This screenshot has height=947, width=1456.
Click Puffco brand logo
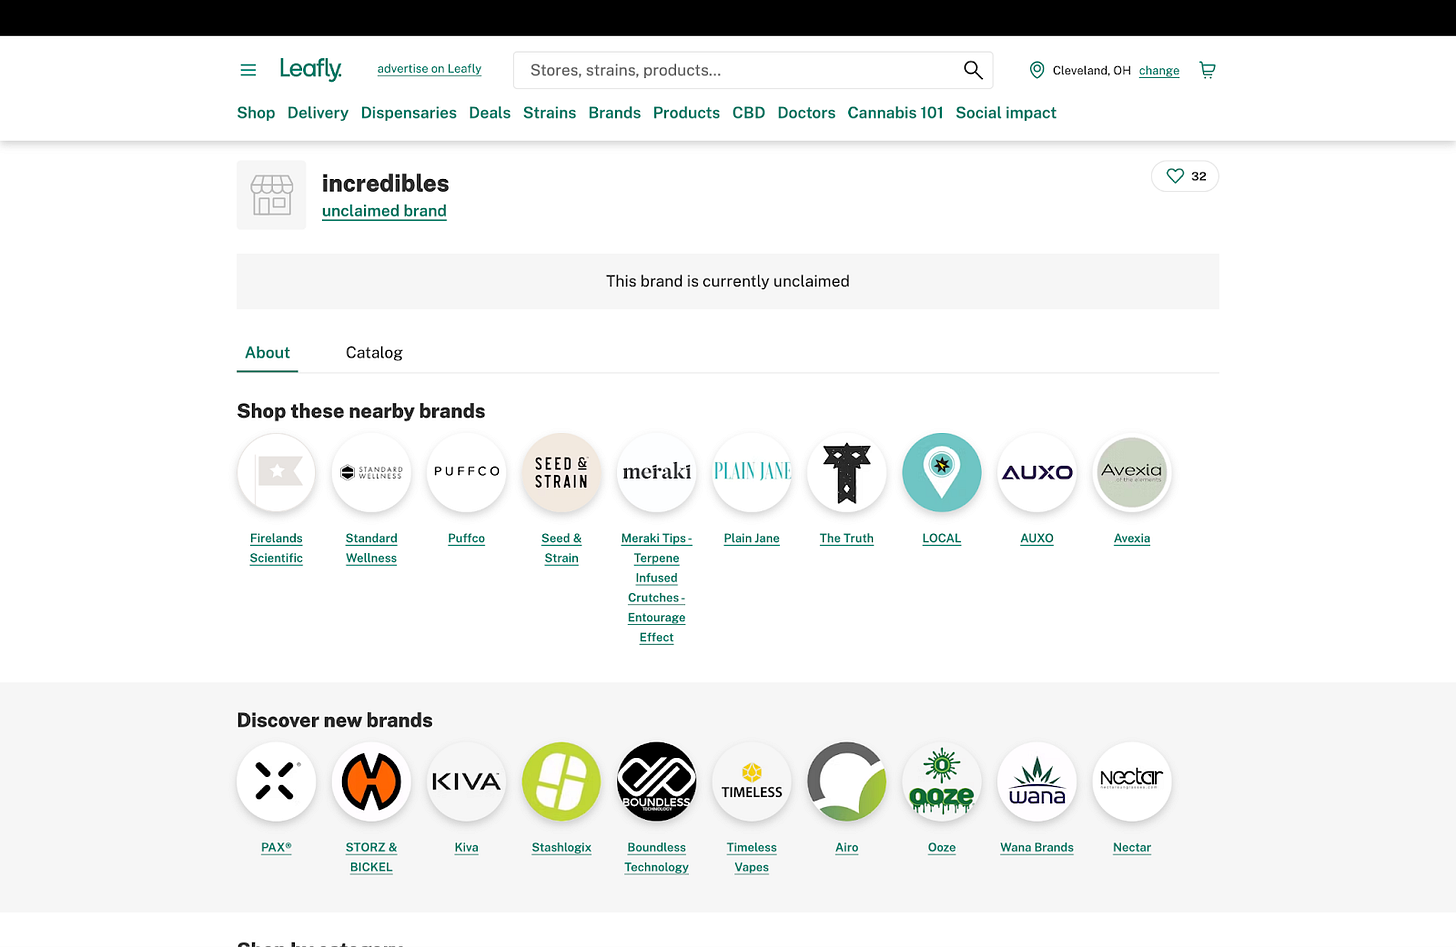click(466, 472)
